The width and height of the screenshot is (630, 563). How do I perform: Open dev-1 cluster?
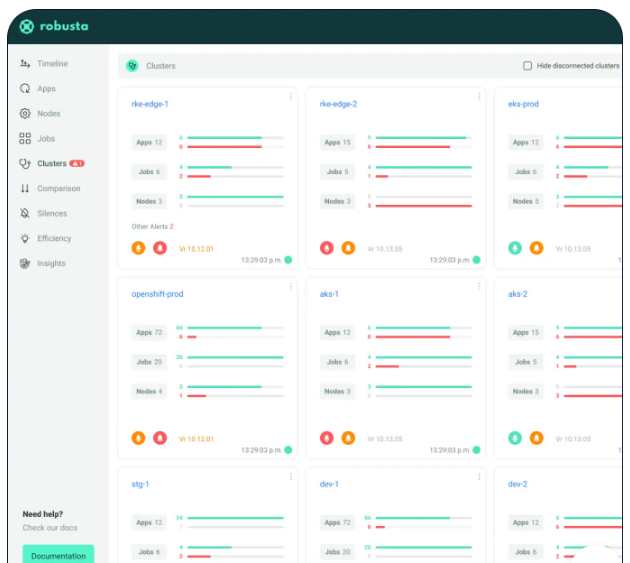coord(329,484)
